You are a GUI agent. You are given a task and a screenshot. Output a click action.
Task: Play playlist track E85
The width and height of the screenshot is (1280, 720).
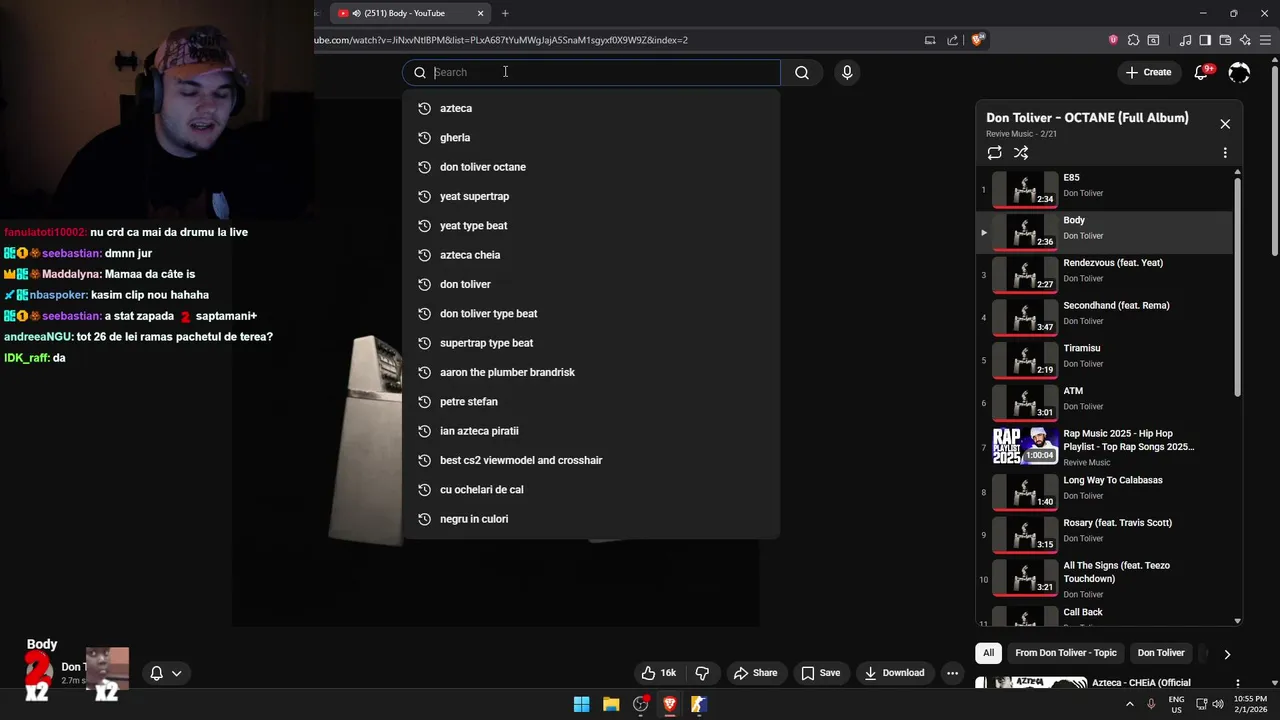pyautogui.click(x=1104, y=189)
